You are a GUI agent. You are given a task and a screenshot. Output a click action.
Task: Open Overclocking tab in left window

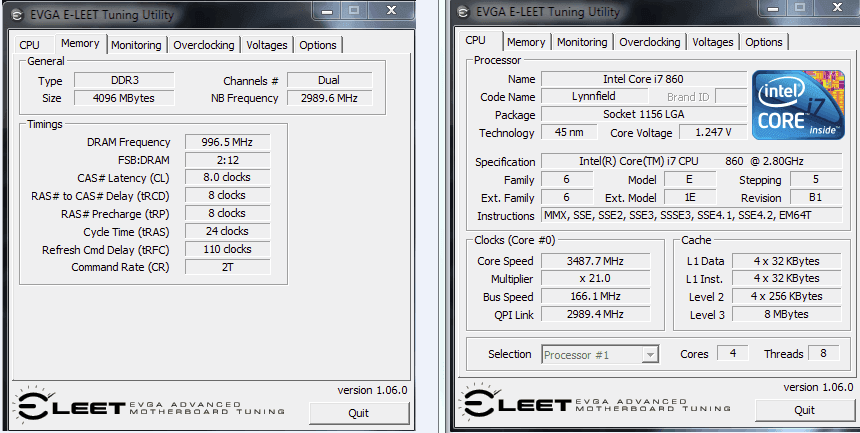click(x=203, y=45)
